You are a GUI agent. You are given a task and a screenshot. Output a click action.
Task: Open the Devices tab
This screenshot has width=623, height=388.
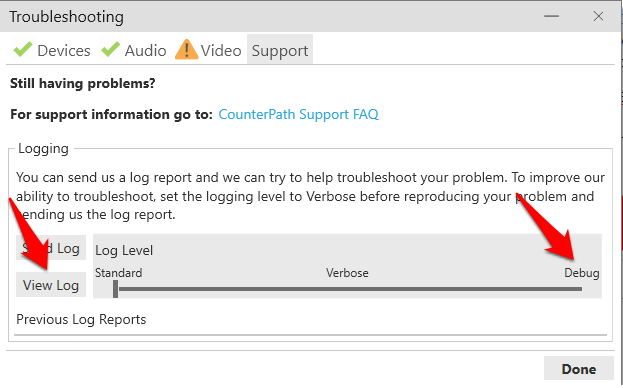pos(51,50)
